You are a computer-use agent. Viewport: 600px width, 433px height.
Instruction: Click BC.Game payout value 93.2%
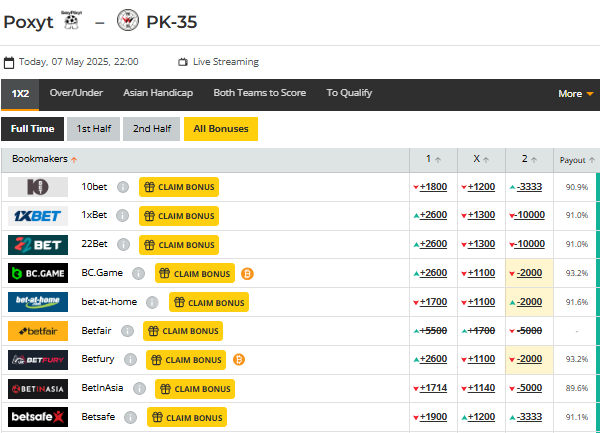[577, 273]
